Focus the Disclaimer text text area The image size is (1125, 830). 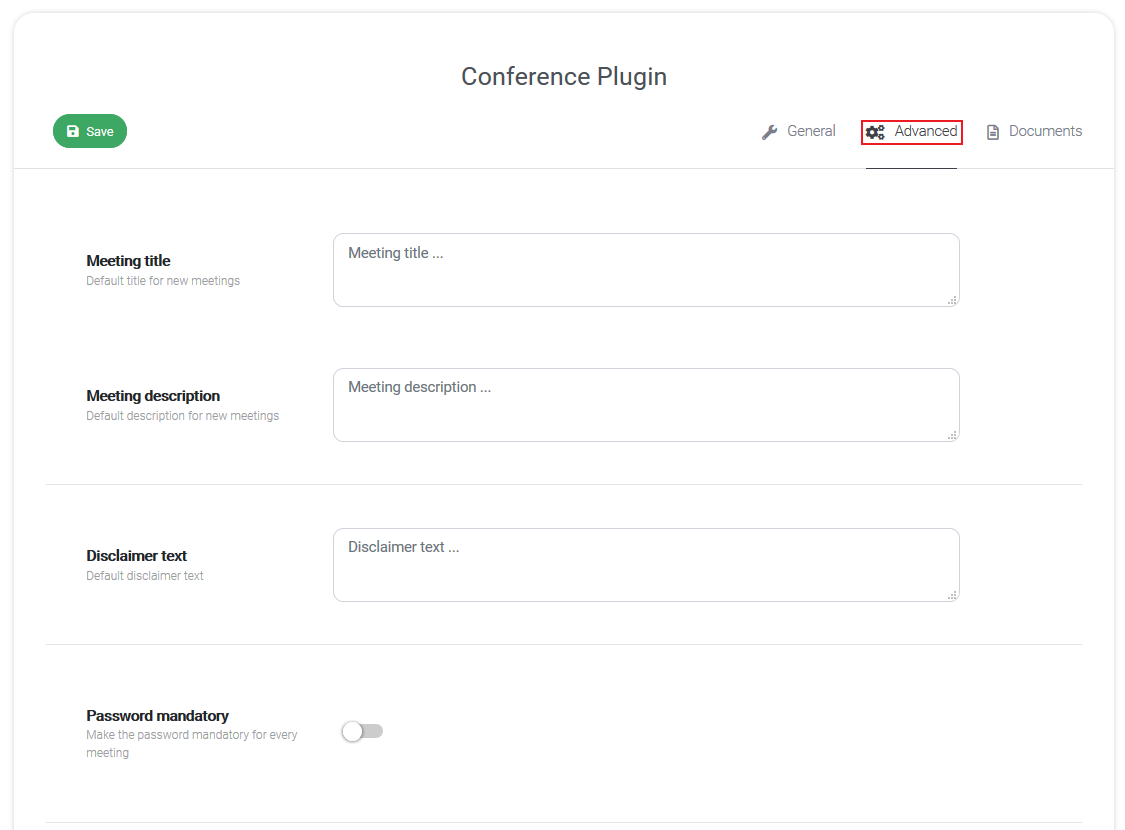pyautogui.click(x=646, y=565)
